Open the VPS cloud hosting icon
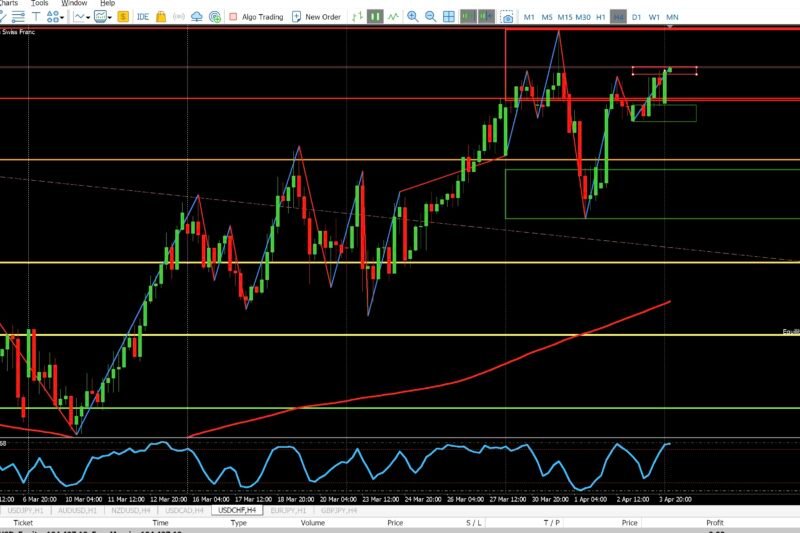Image resolution: width=800 pixels, height=533 pixels. pyautogui.click(x=196, y=17)
